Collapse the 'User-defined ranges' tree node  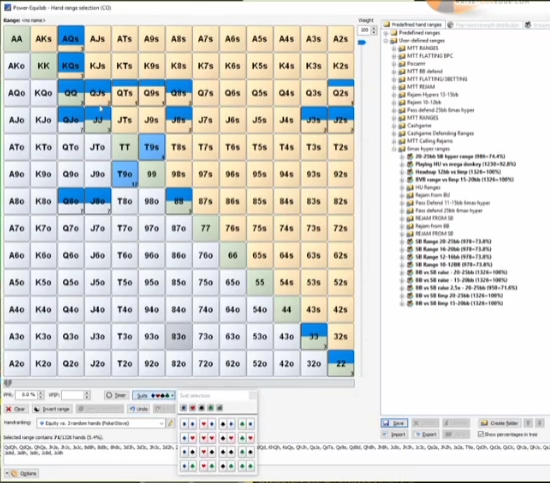click(x=386, y=41)
